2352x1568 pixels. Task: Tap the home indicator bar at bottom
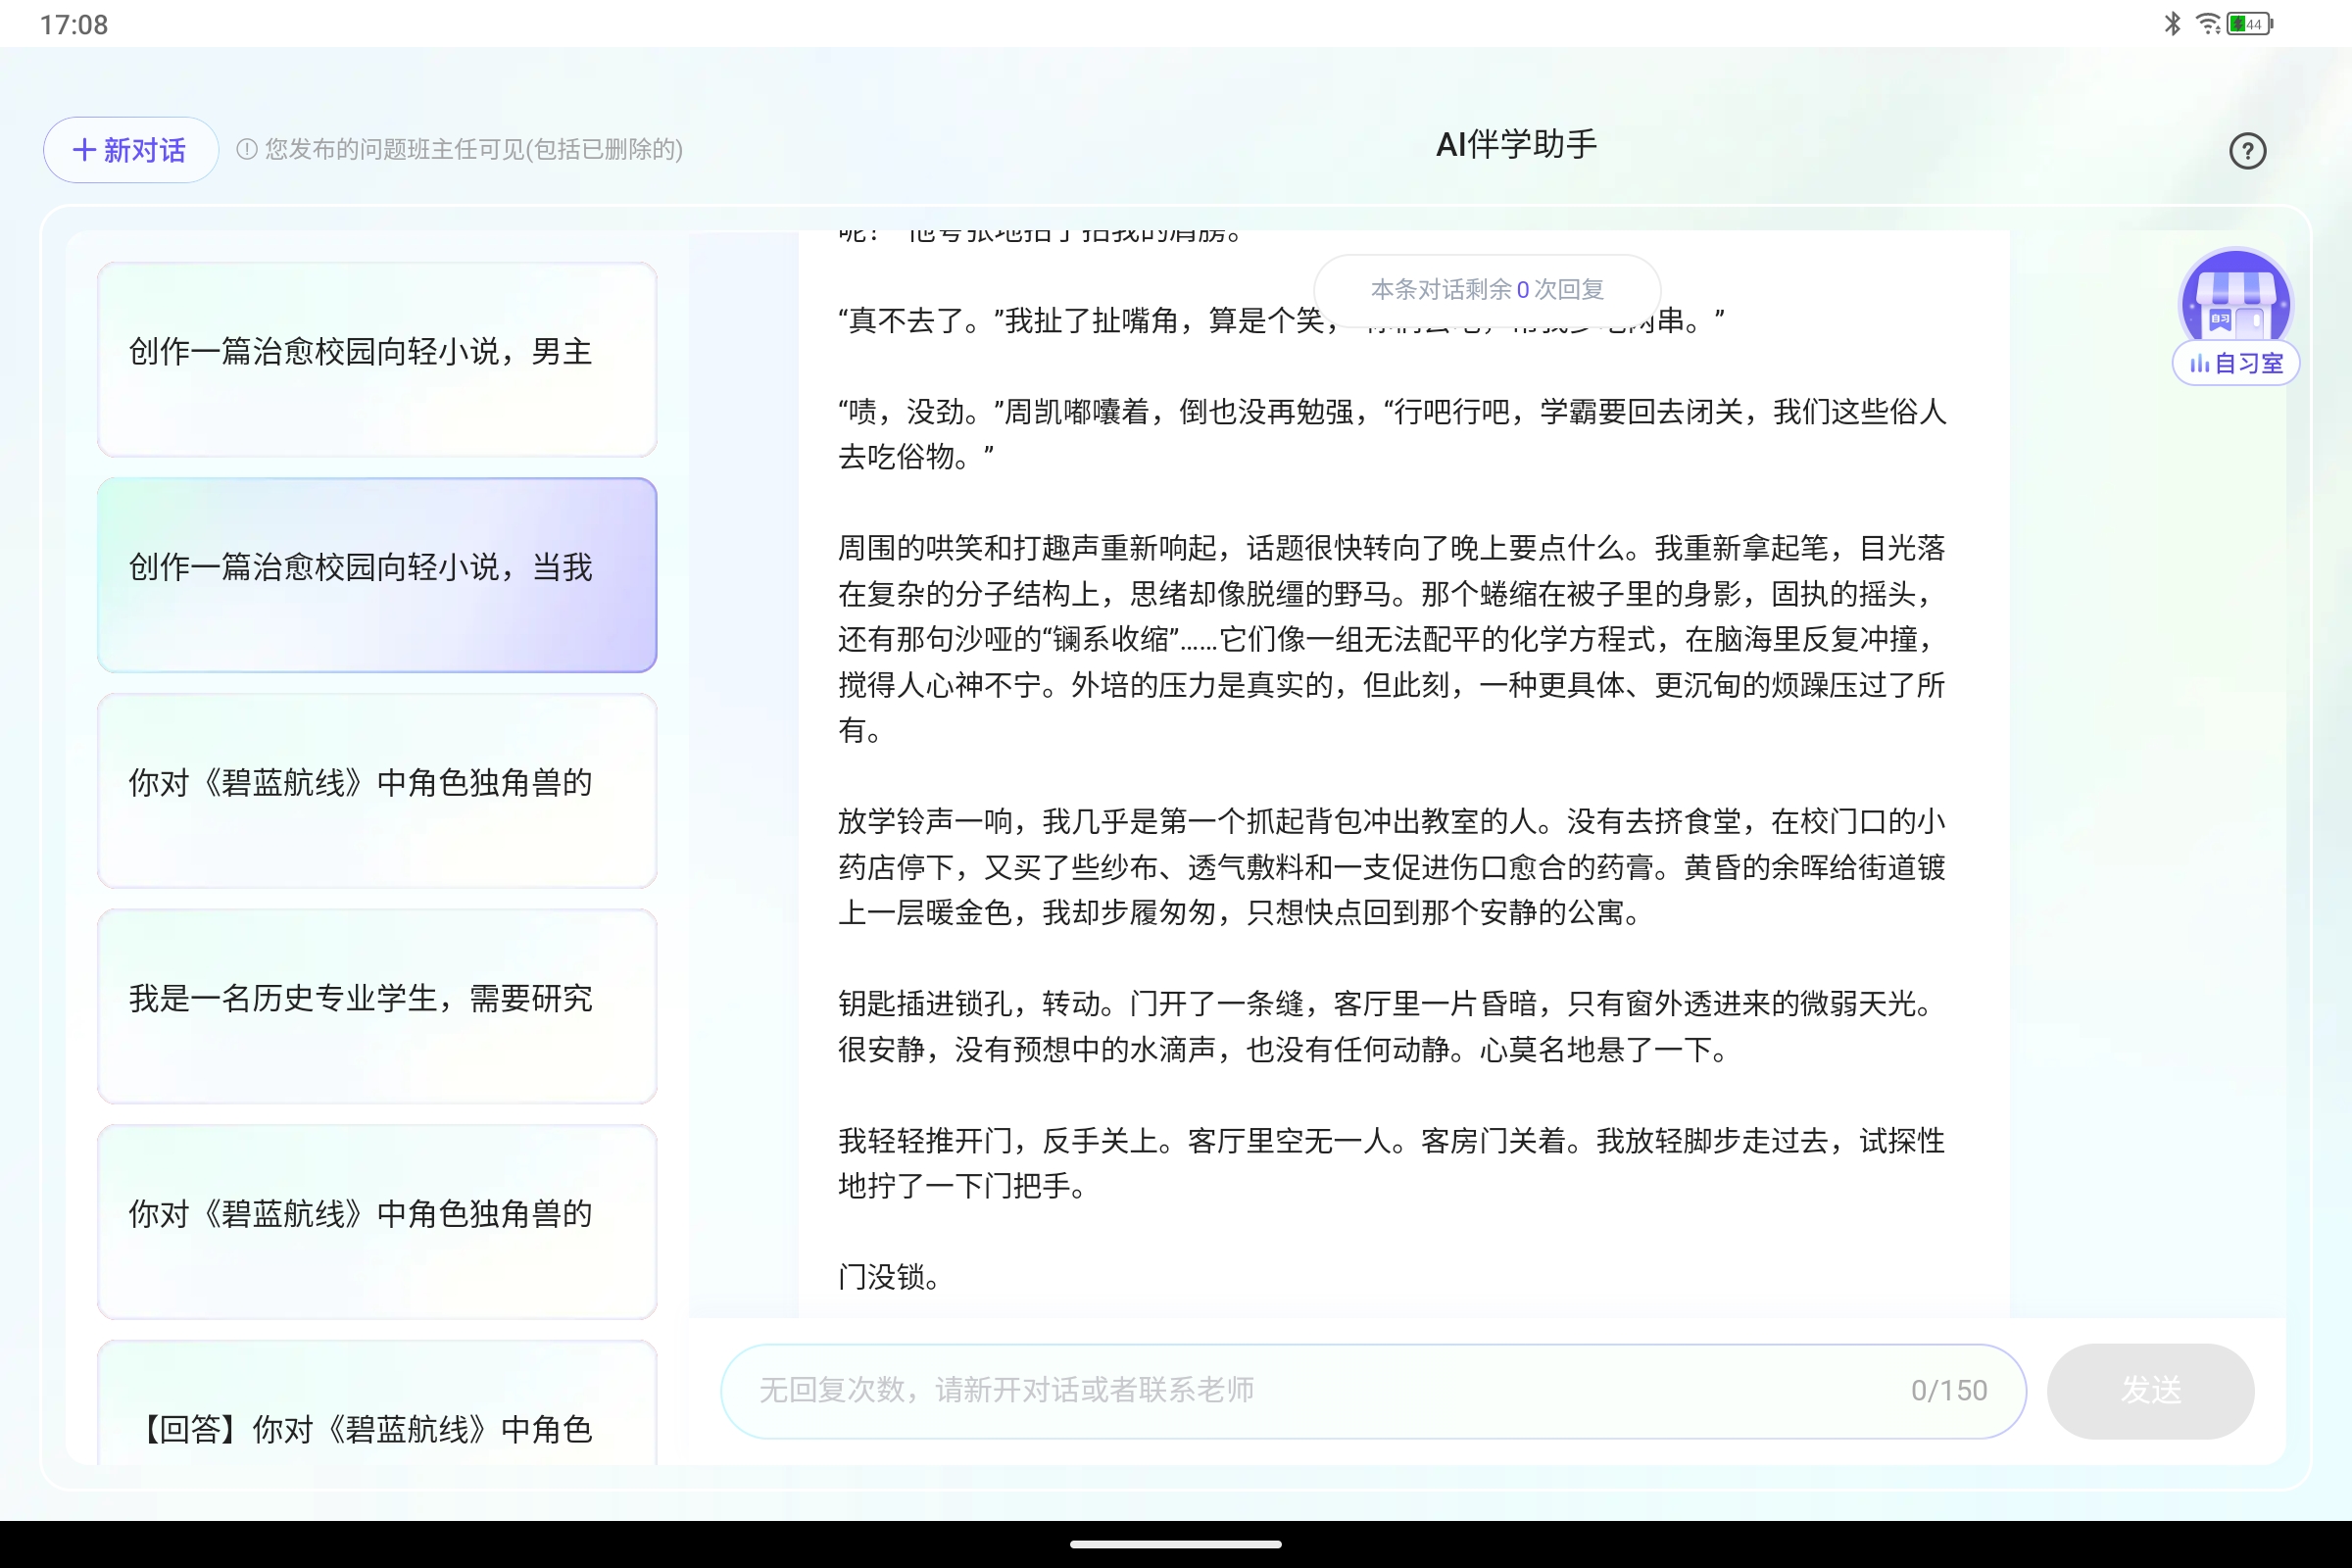[1176, 1544]
